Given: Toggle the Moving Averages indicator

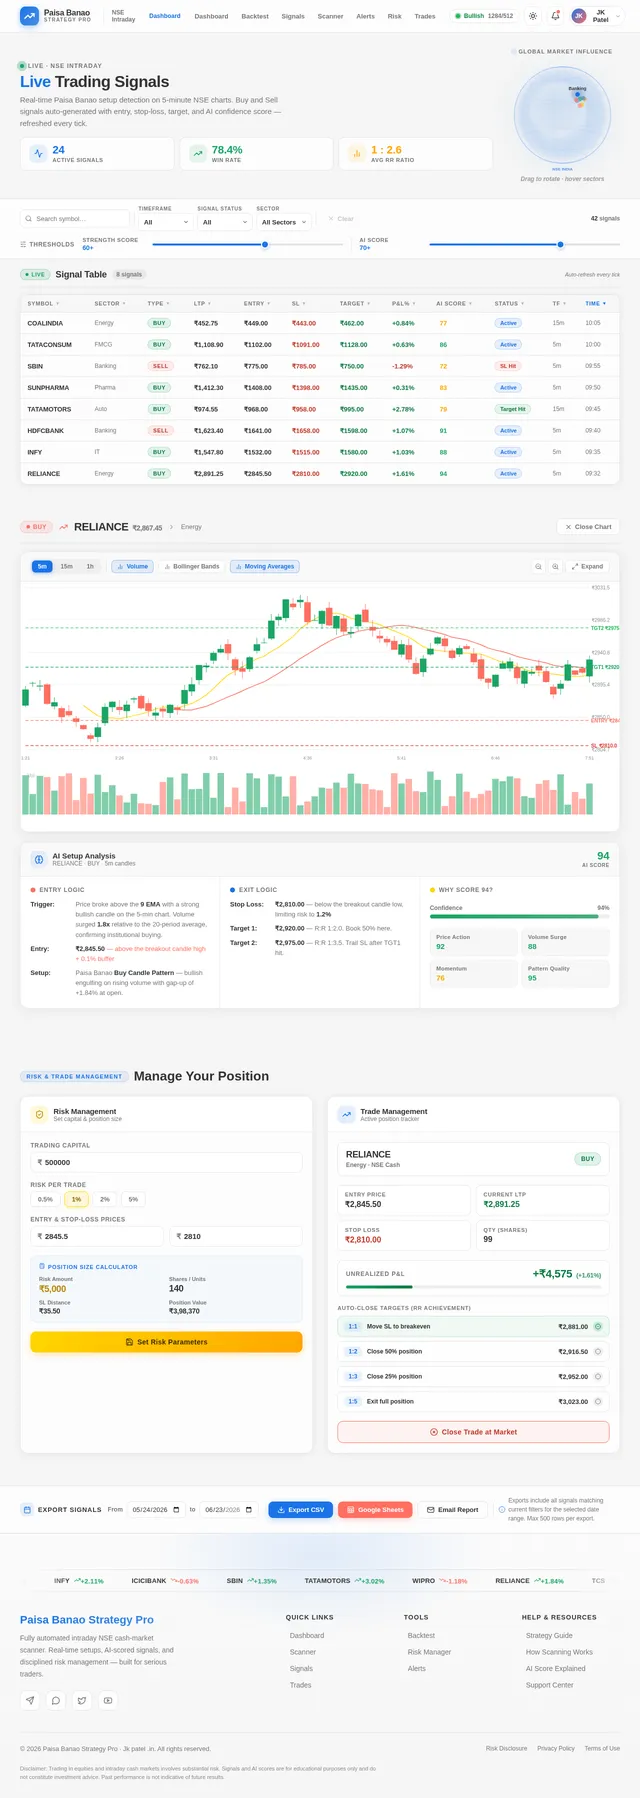Looking at the screenshot, I should pos(265,566).
